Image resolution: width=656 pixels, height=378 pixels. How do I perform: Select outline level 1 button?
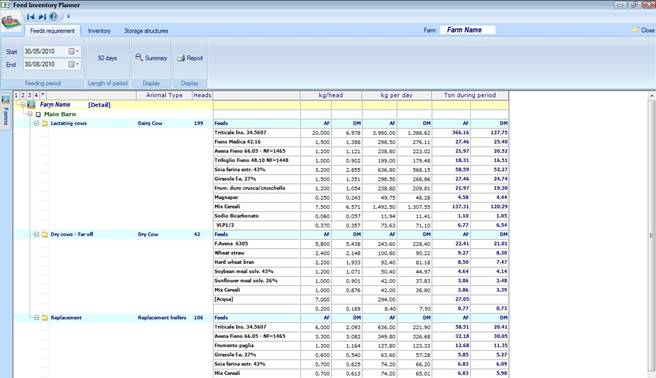click(x=16, y=95)
